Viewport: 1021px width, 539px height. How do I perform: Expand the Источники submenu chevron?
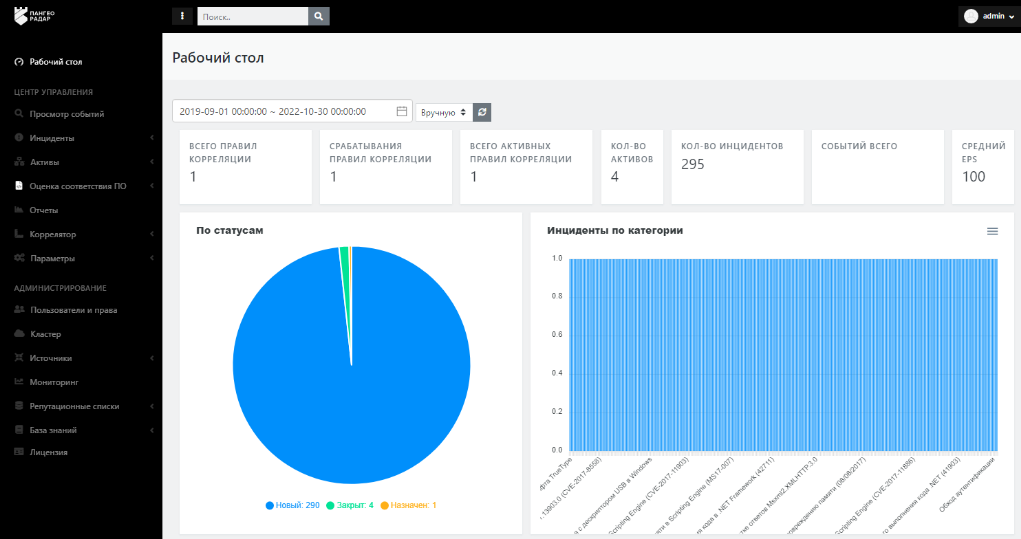pyautogui.click(x=152, y=358)
